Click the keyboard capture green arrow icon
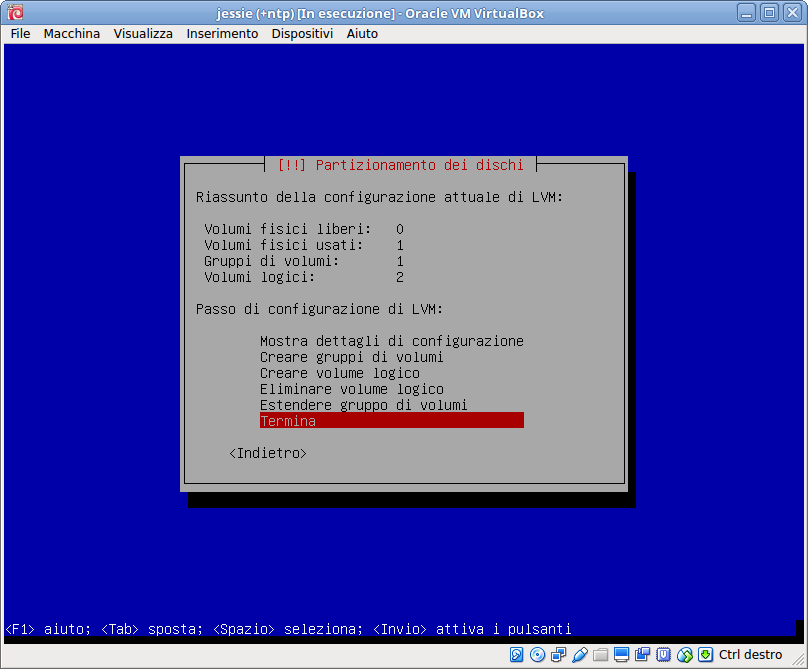This screenshot has width=808, height=669. pyautogui.click(x=705, y=655)
